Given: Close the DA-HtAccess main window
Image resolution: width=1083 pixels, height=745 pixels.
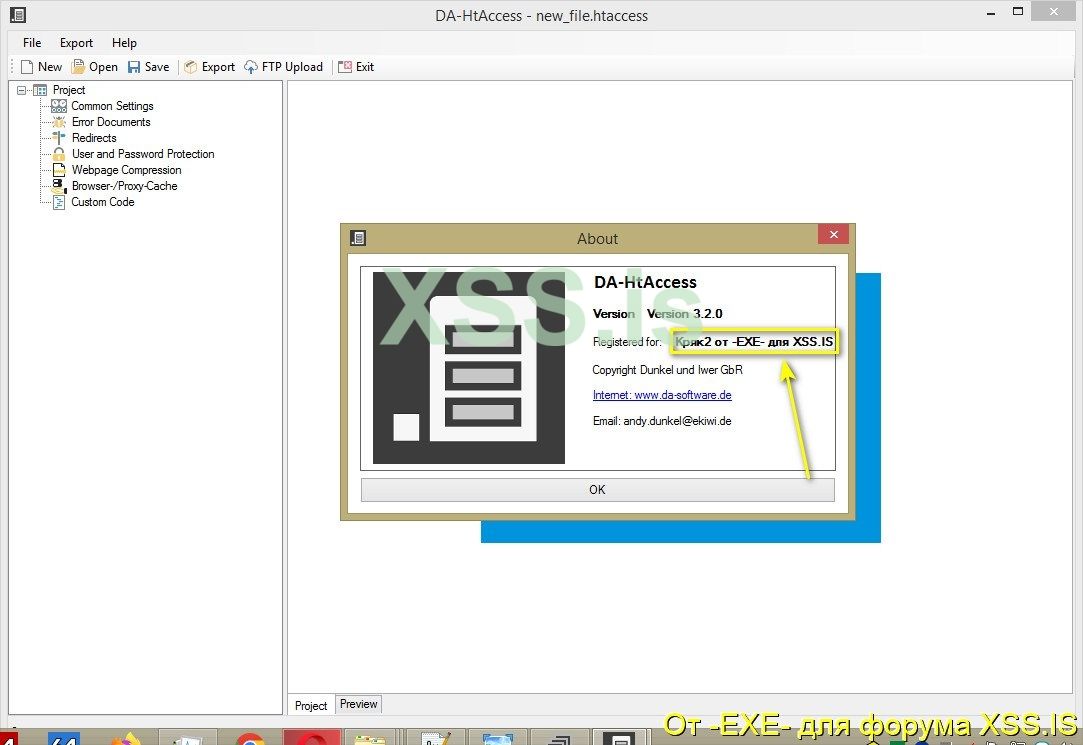Looking at the screenshot, I should 1054,11.
